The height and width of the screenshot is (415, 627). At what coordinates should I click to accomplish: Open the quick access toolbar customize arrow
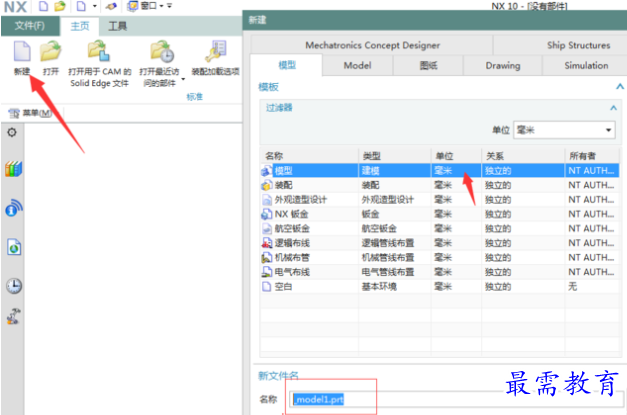point(170,6)
